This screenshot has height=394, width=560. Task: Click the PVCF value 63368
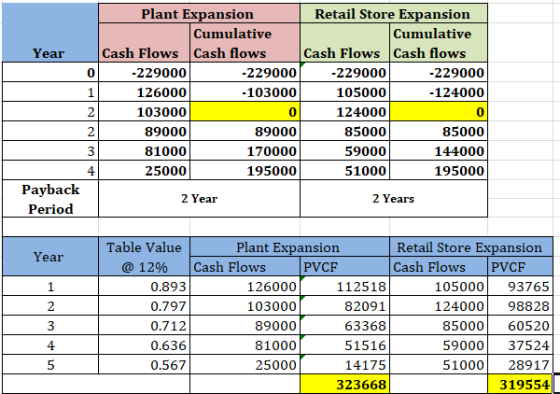[345, 325]
